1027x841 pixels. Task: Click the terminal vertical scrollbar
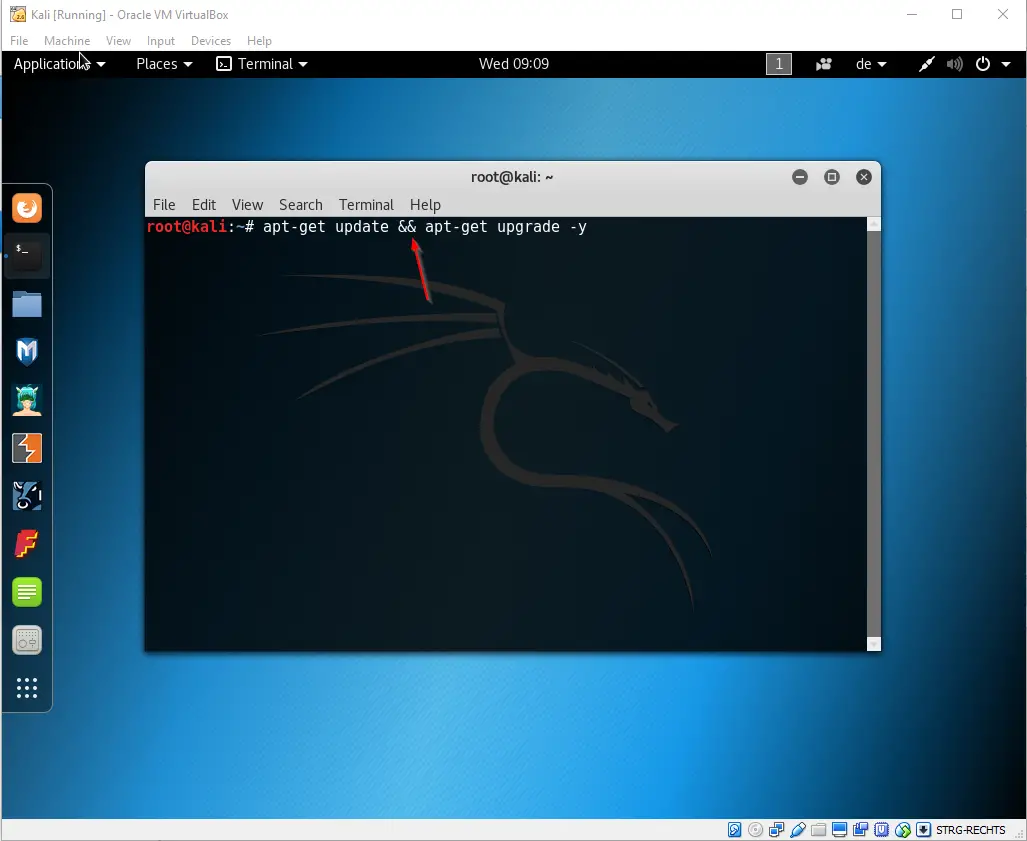pyautogui.click(x=874, y=434)
